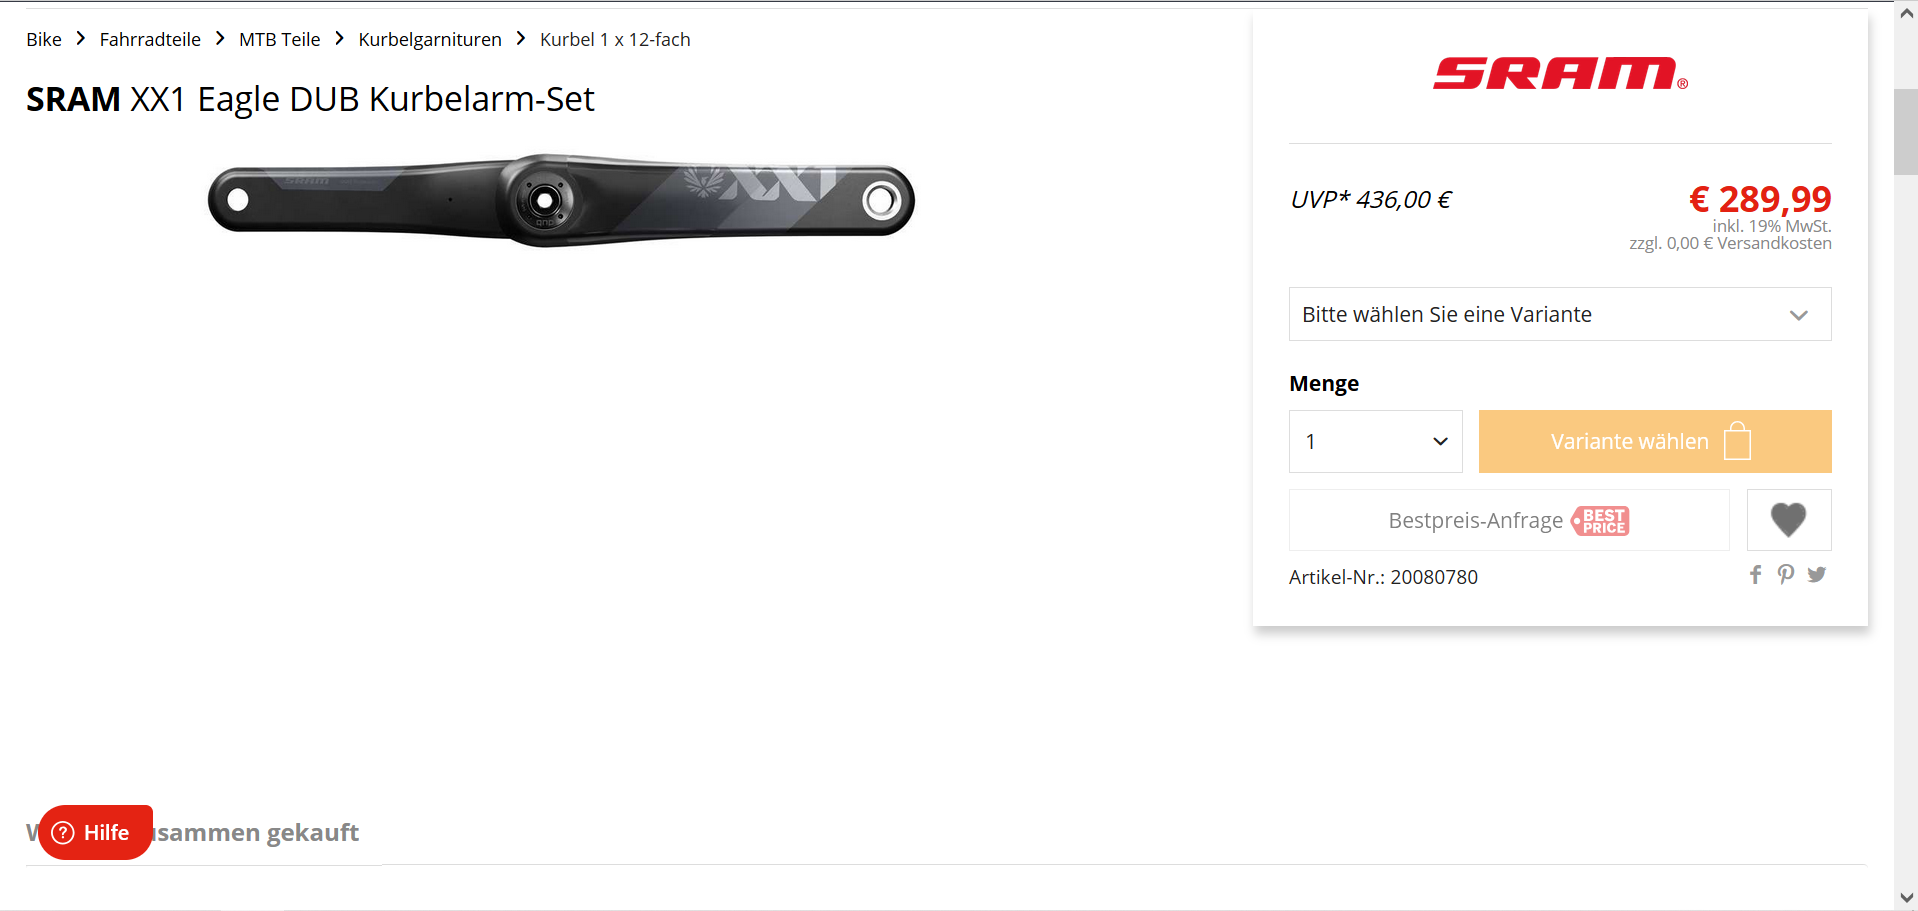1918x911 pixels.
Task: Open the Menge quantity dropdown
Action: [x=1376, y=441]
